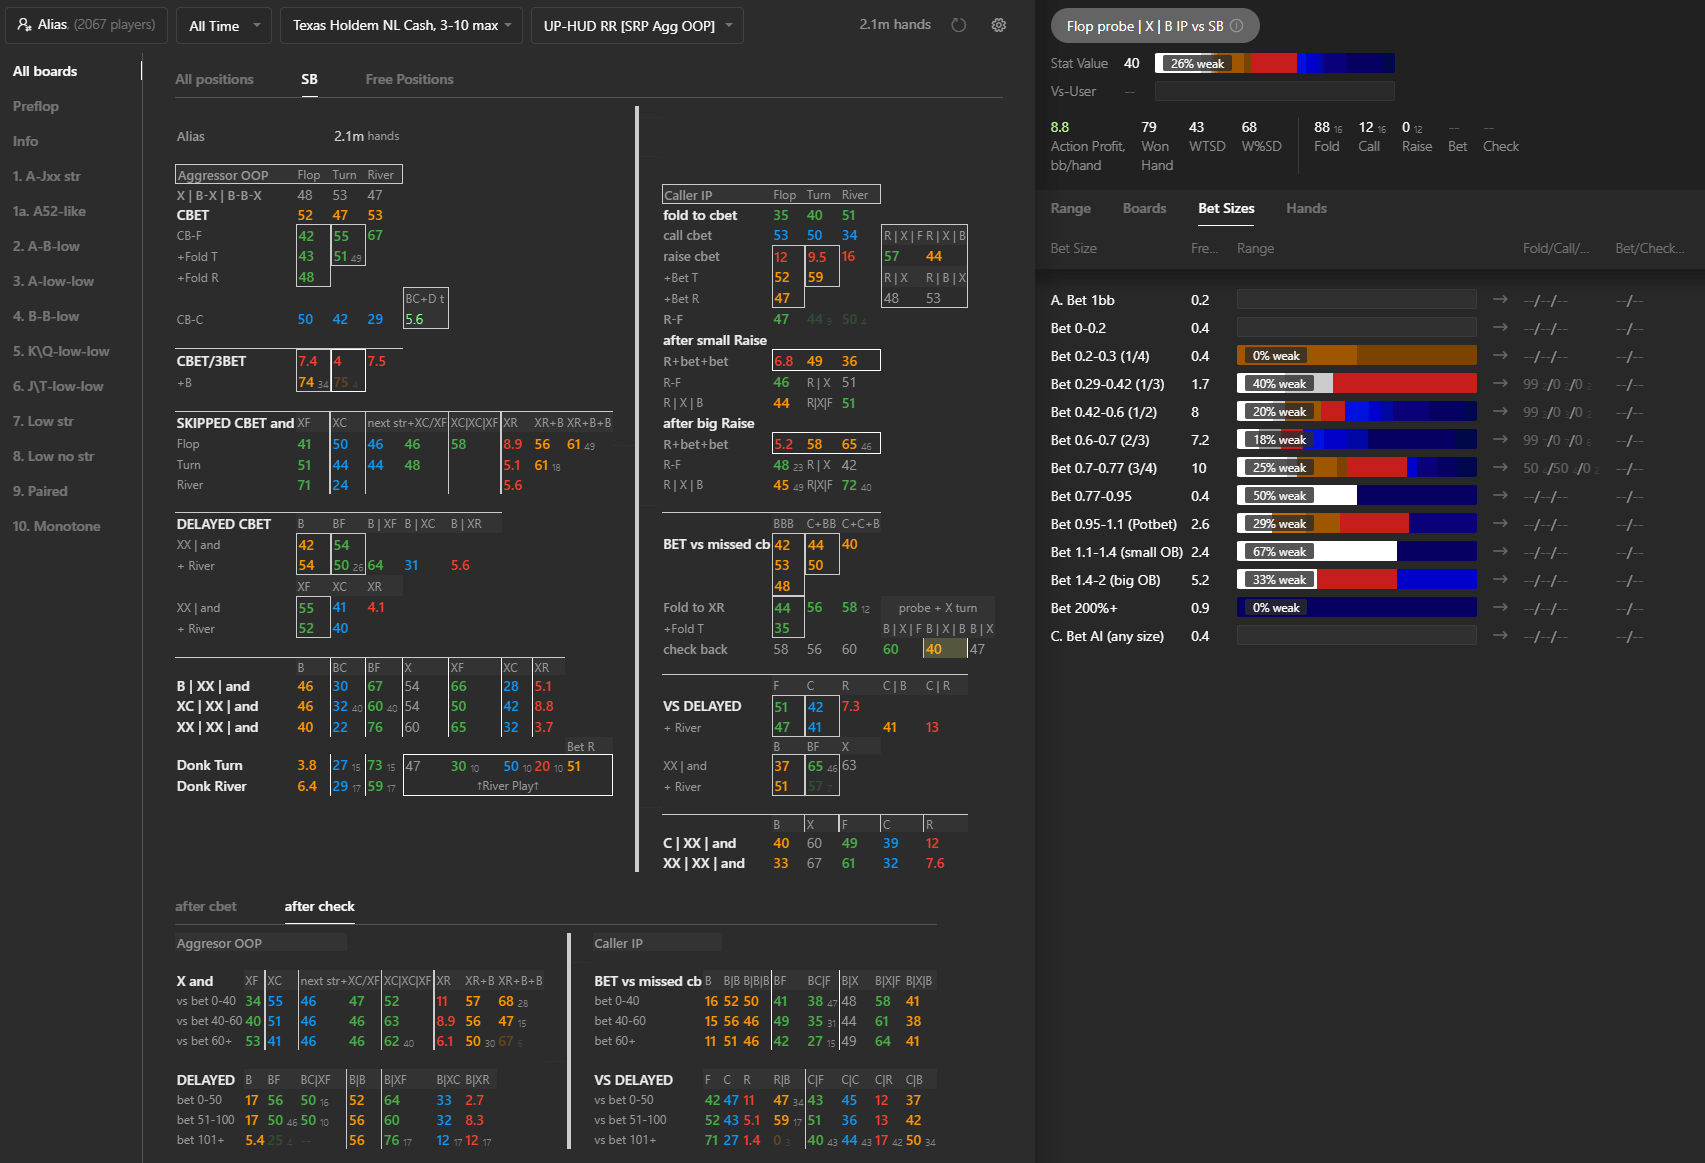
Task: Open the Texas Holdem NL Cash game dropdown
Action: coord(401,25)
